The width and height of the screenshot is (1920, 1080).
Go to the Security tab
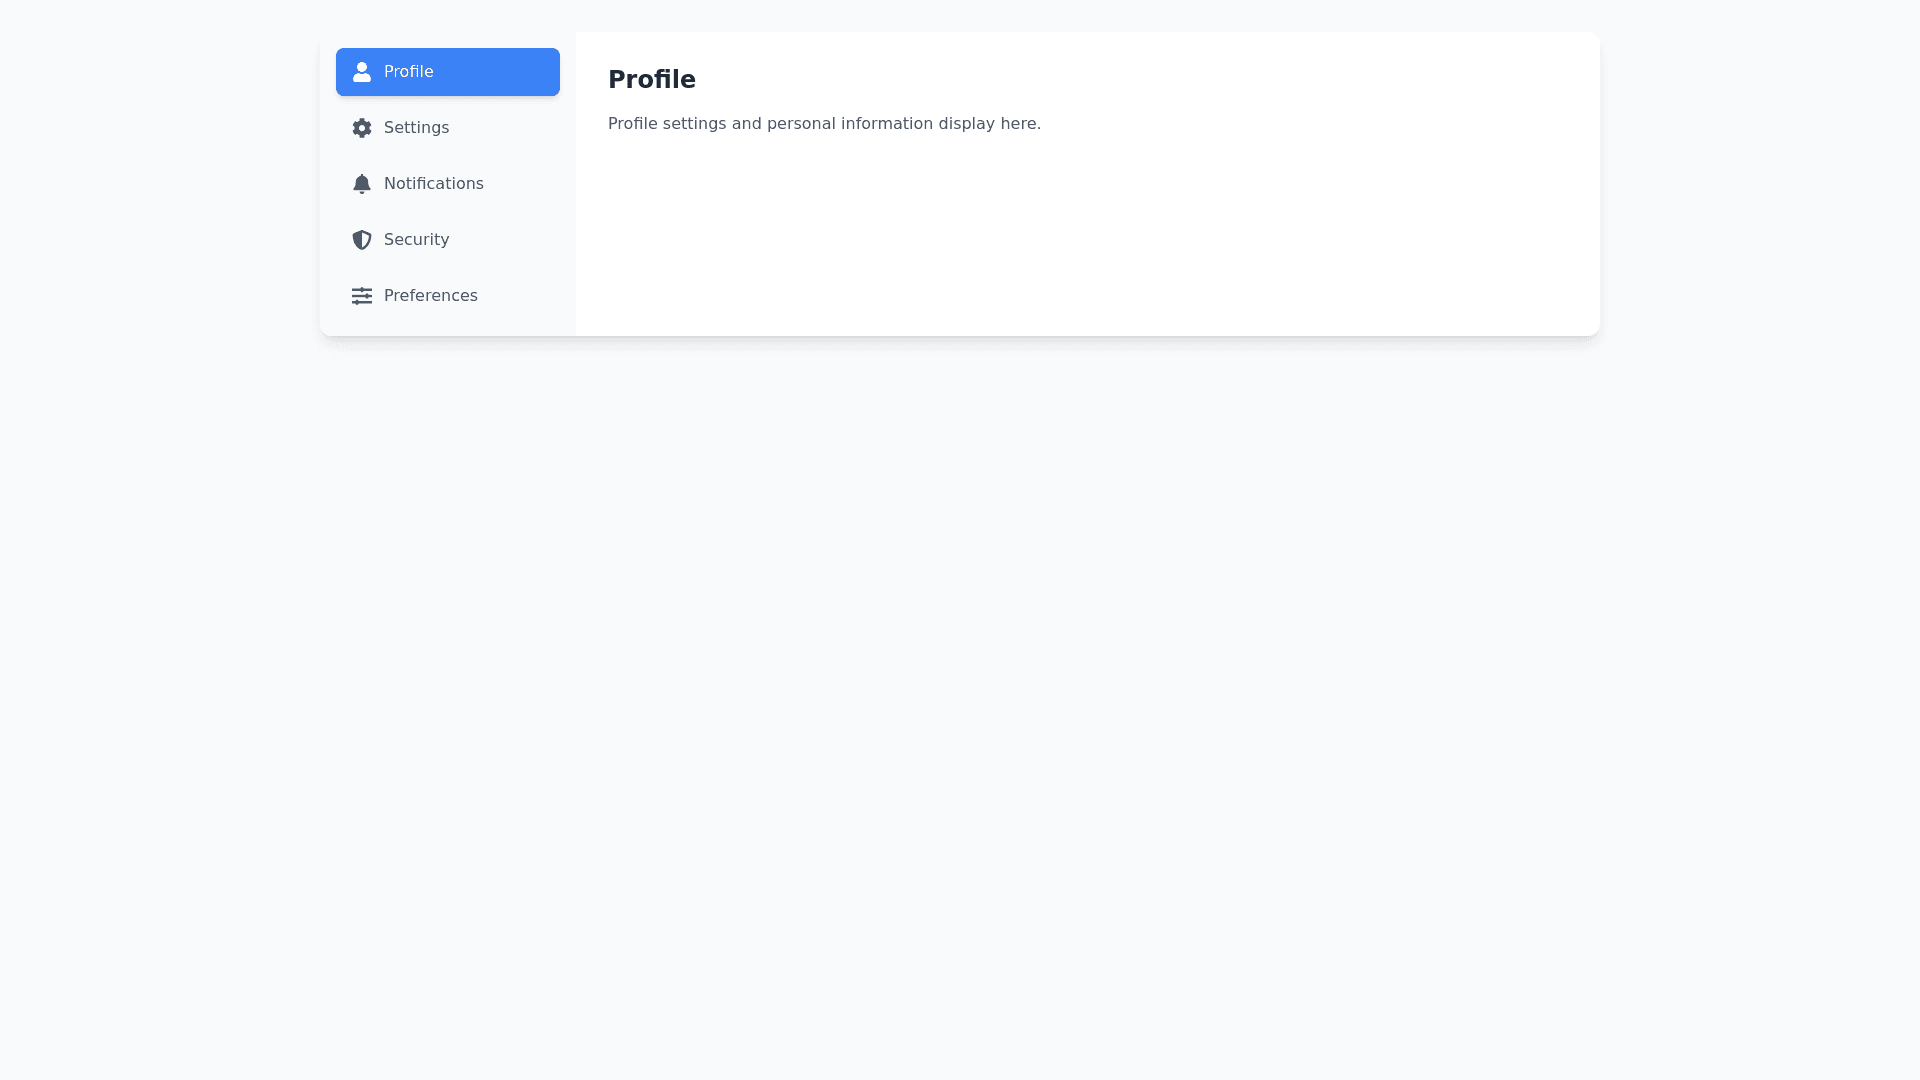point(416,240)
